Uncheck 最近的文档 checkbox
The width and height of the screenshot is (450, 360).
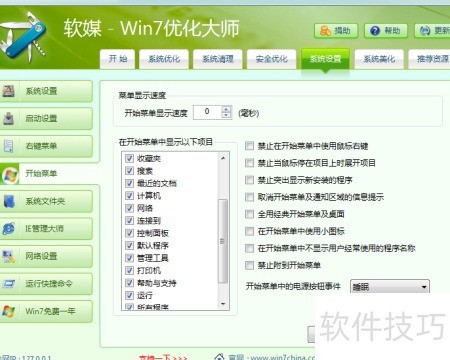coord(129,183)
